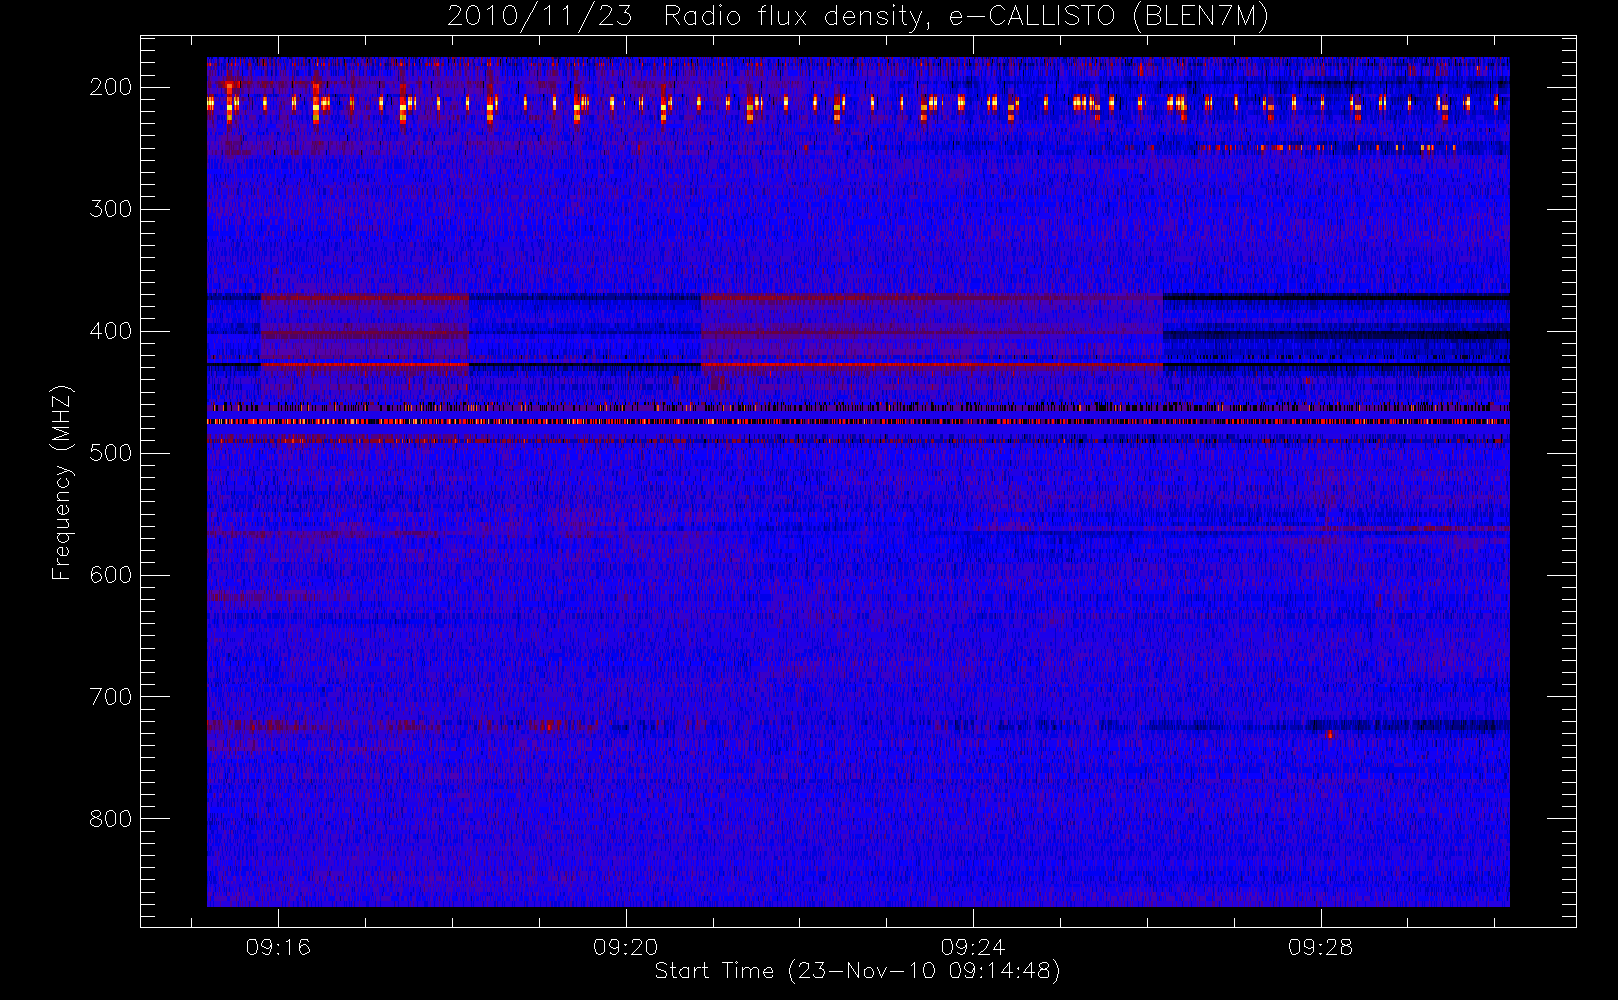Click the 09:24 time tick label
This screenshot has height=1000, width=1618.
tap(973, 947)
